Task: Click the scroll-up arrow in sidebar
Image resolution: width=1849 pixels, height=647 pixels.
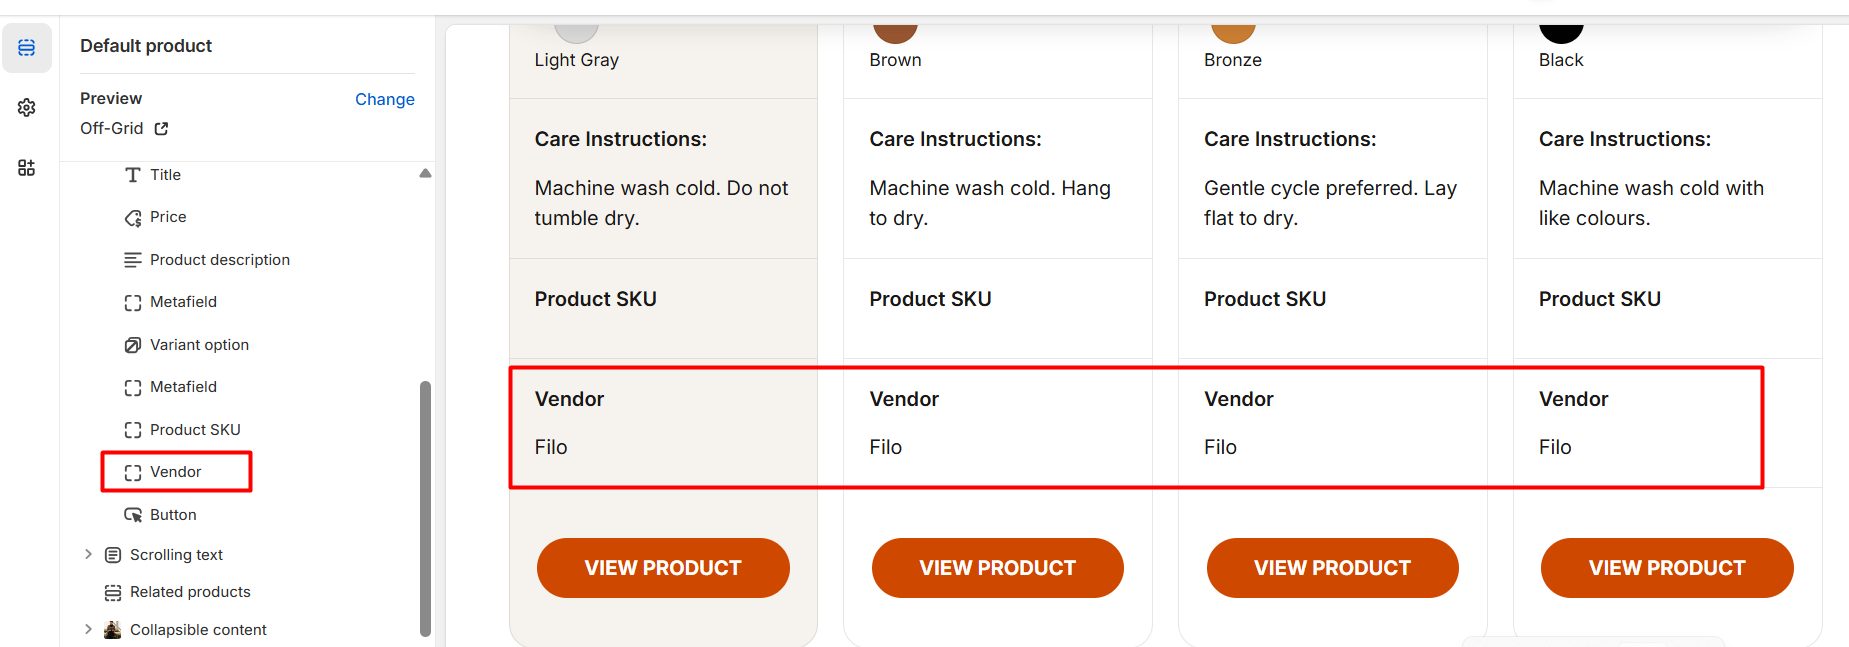Action: click(425, 173)
